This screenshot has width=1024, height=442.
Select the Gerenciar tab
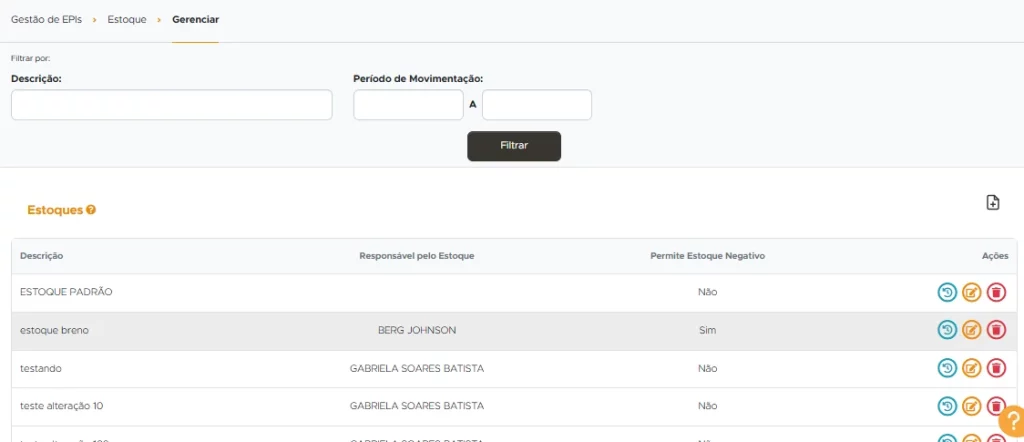click(x=196, y=20)
